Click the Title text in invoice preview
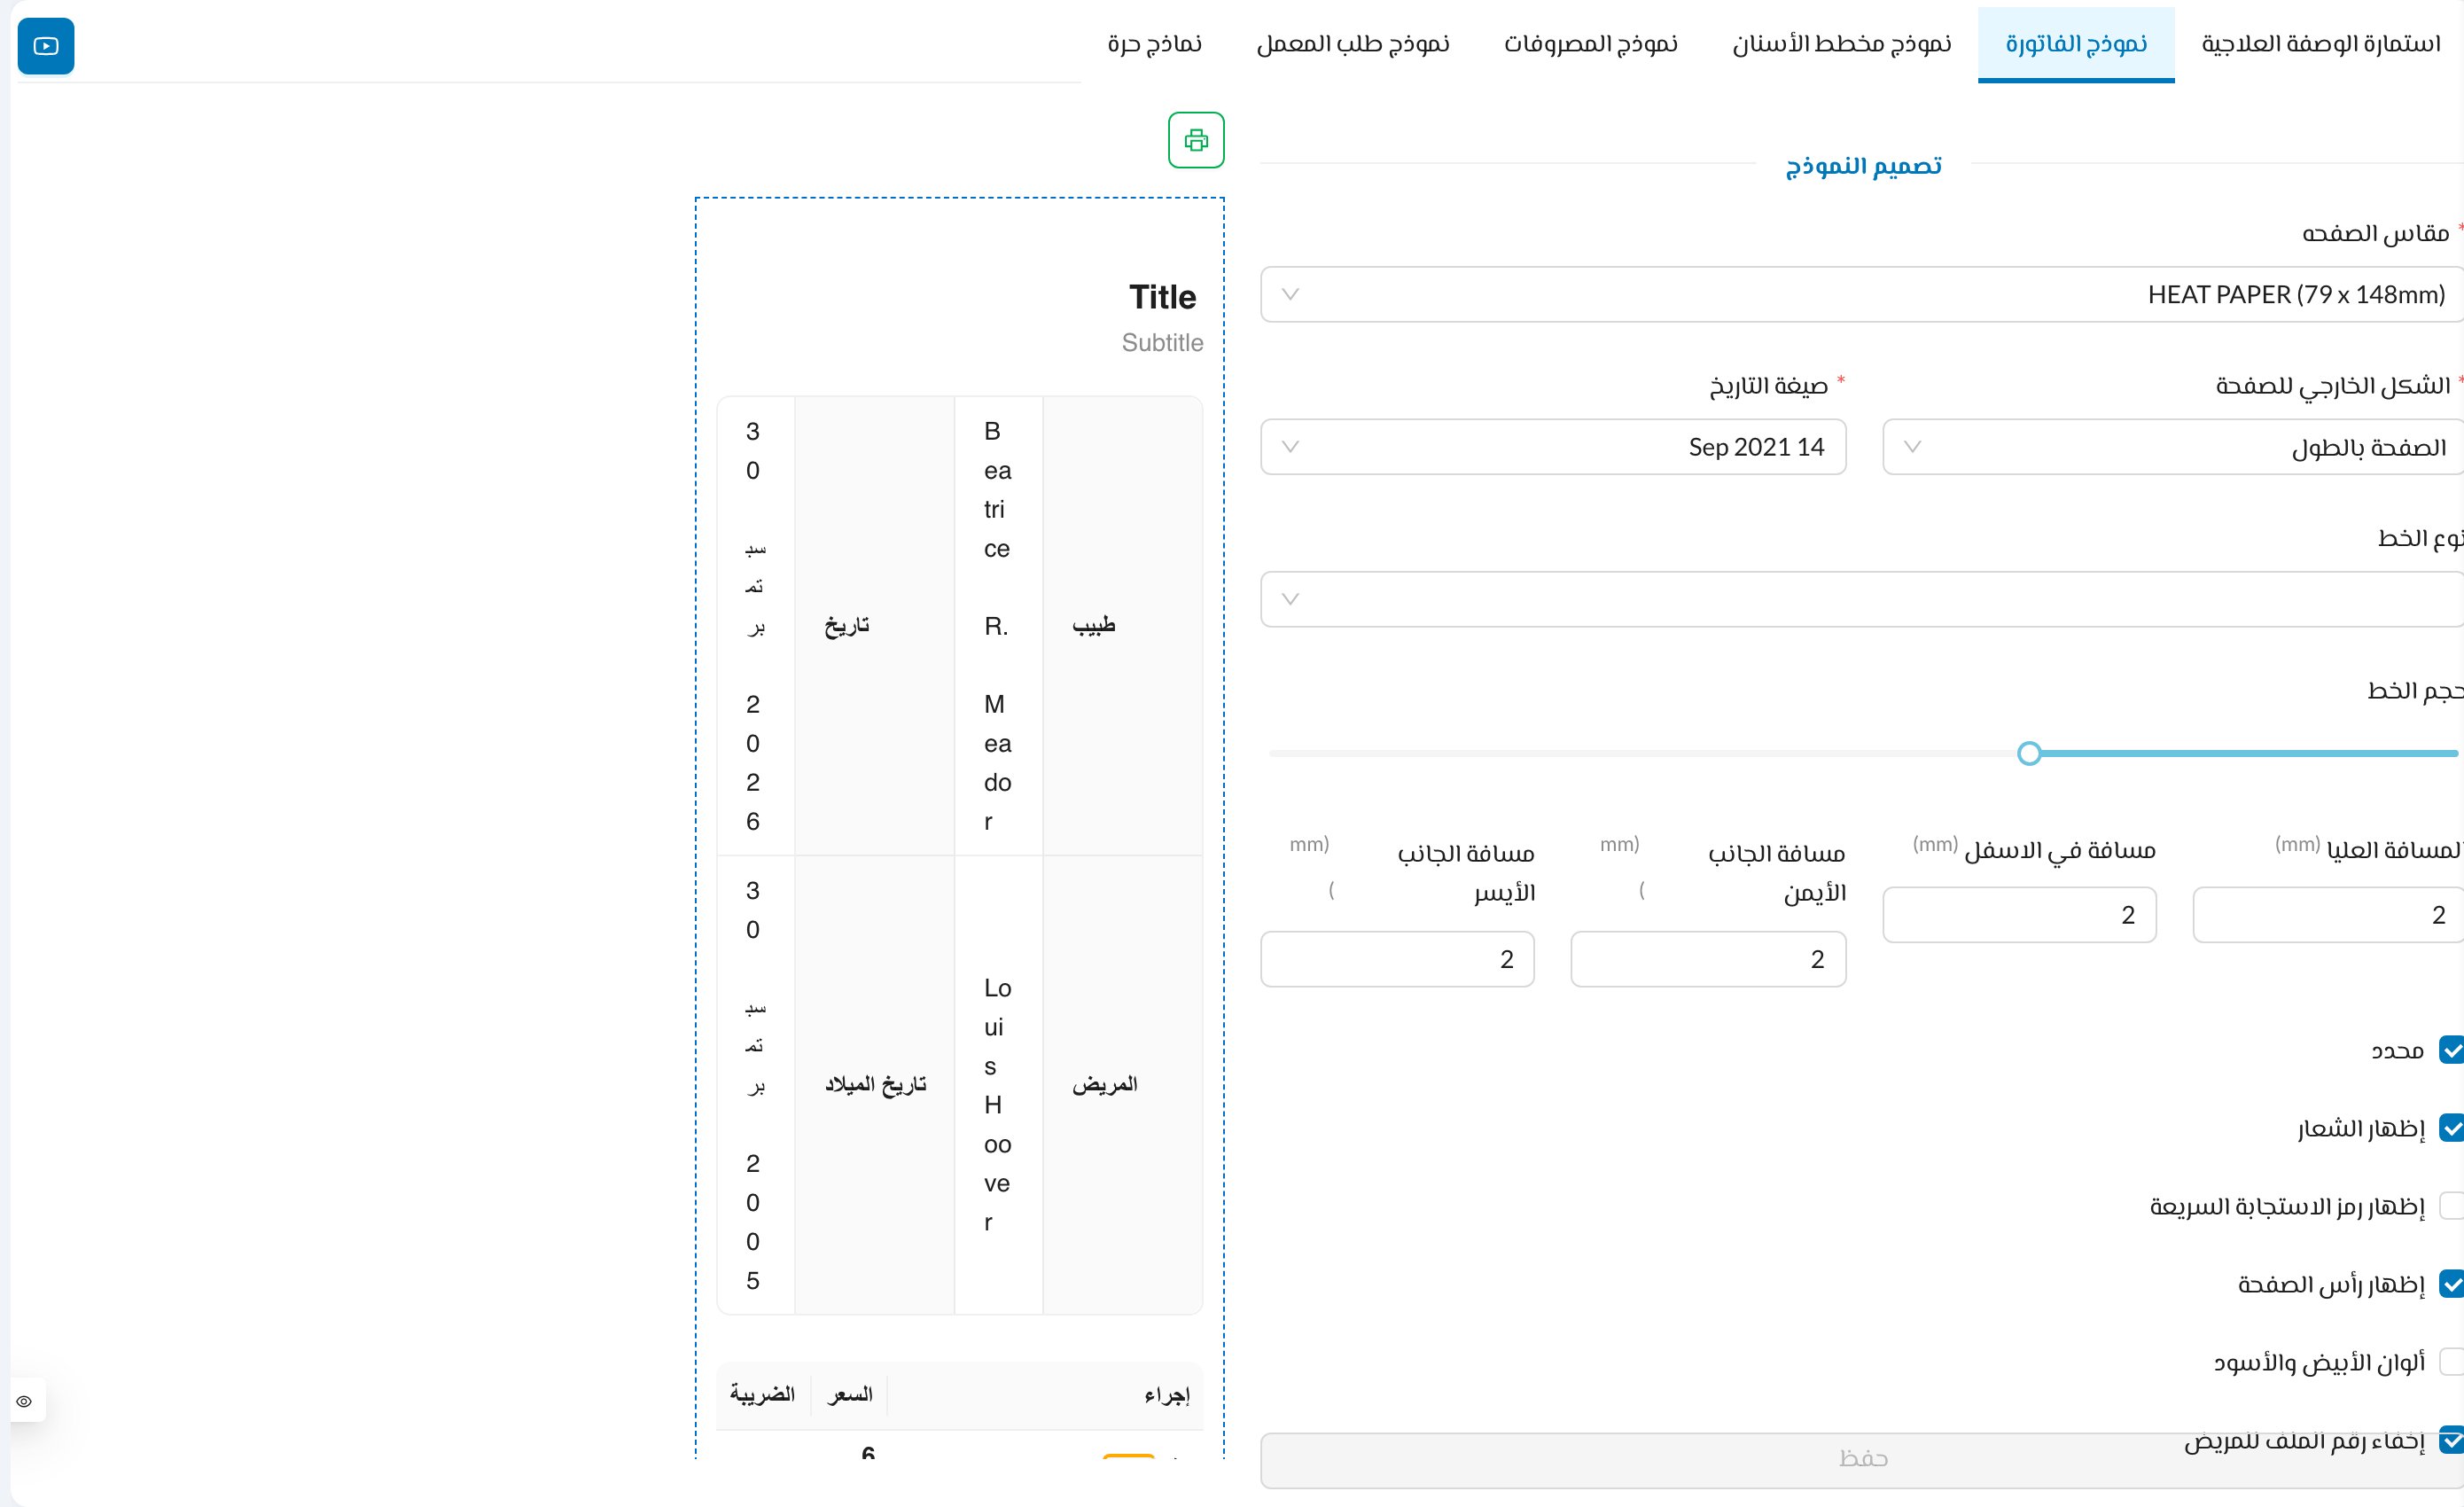The height and width of the screenshot is (1507, 2464). point(1162,297)
